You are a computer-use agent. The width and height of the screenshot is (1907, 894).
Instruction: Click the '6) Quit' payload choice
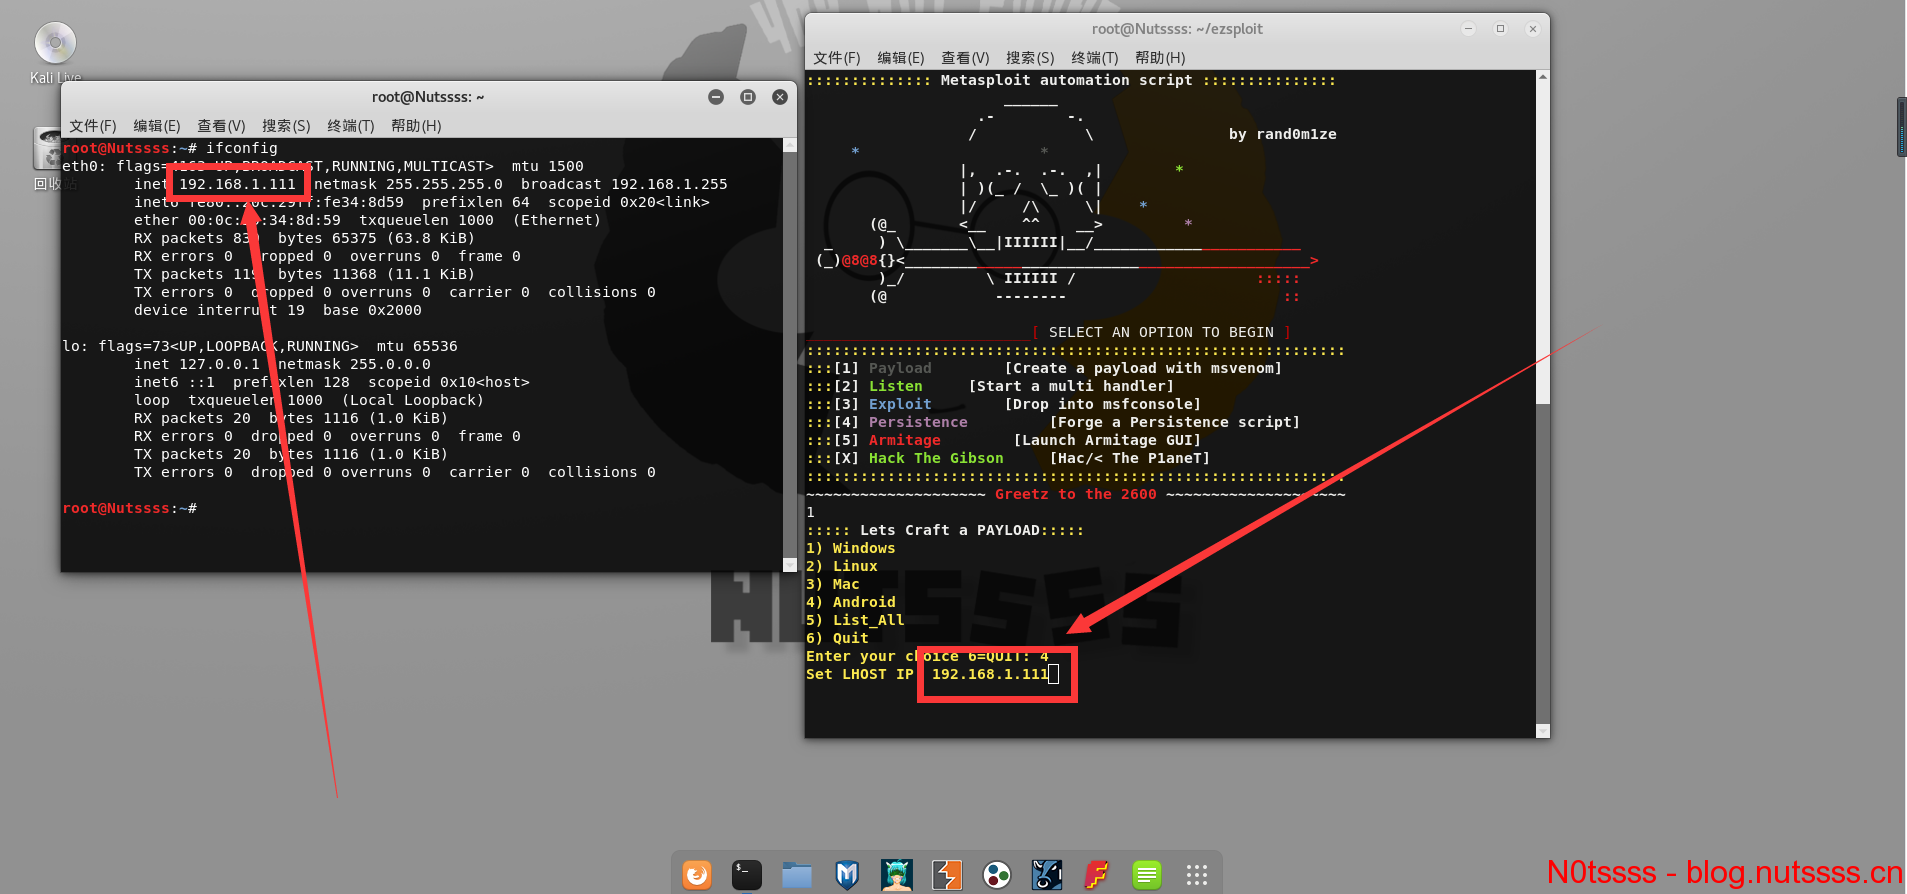(x=837, y=638)
